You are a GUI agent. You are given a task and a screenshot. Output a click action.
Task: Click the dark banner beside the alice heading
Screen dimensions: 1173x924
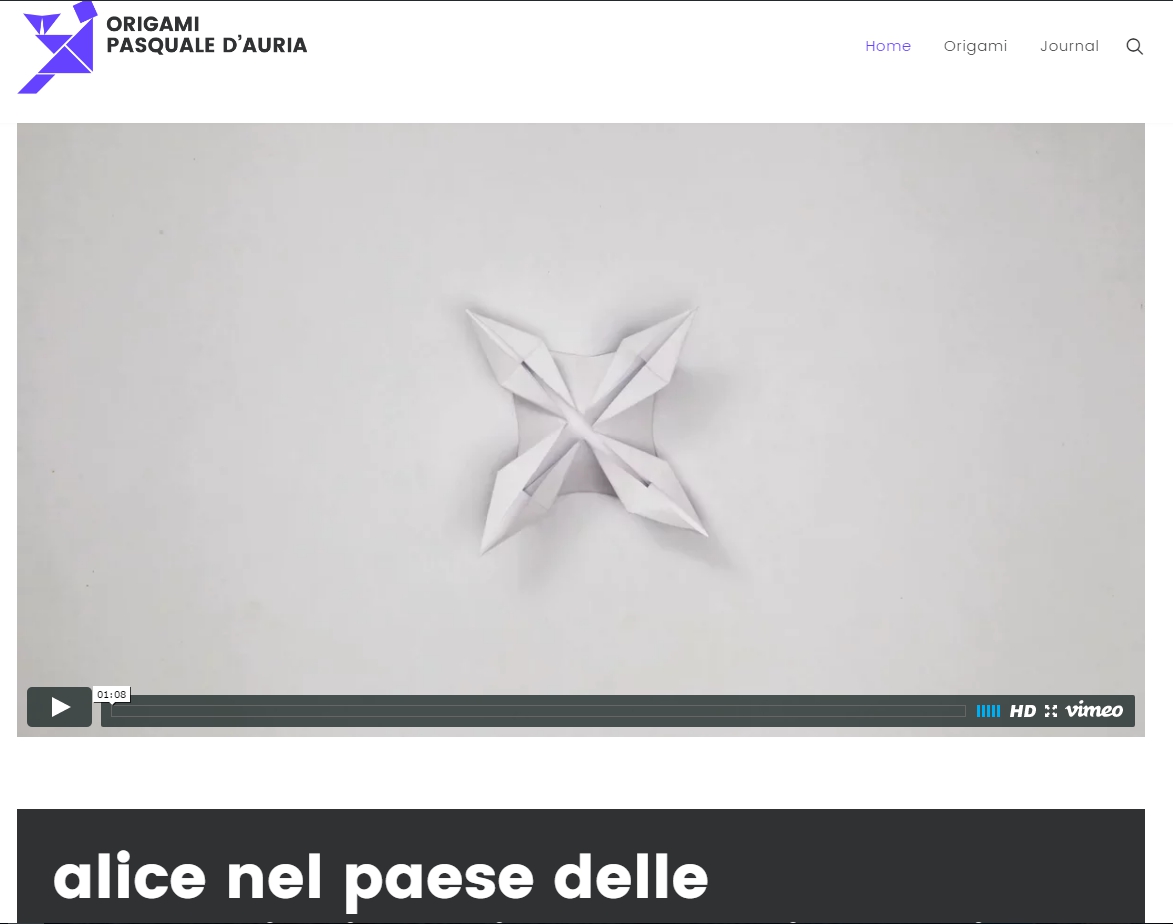tap(928, 866)
